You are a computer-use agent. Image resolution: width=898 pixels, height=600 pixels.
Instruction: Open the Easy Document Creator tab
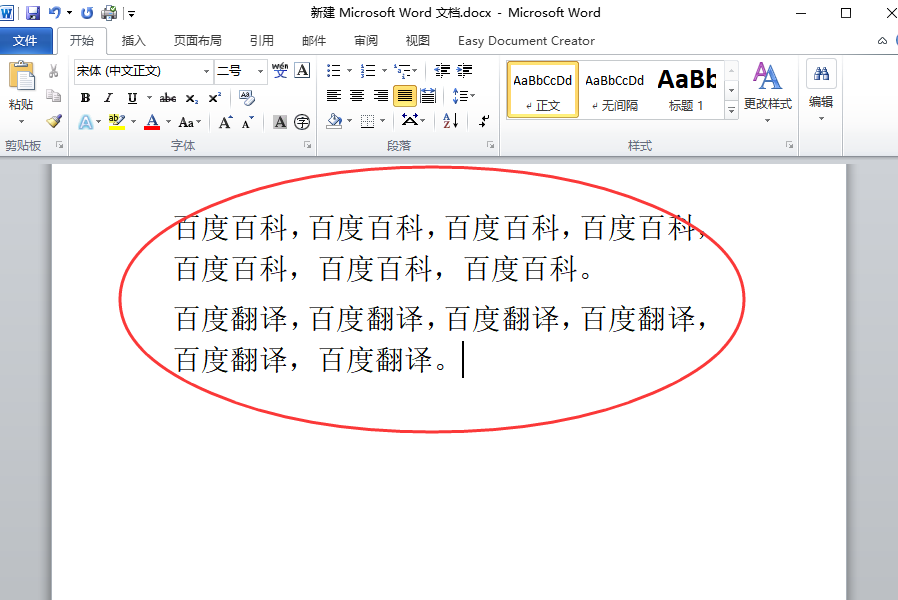pos(526,41)
